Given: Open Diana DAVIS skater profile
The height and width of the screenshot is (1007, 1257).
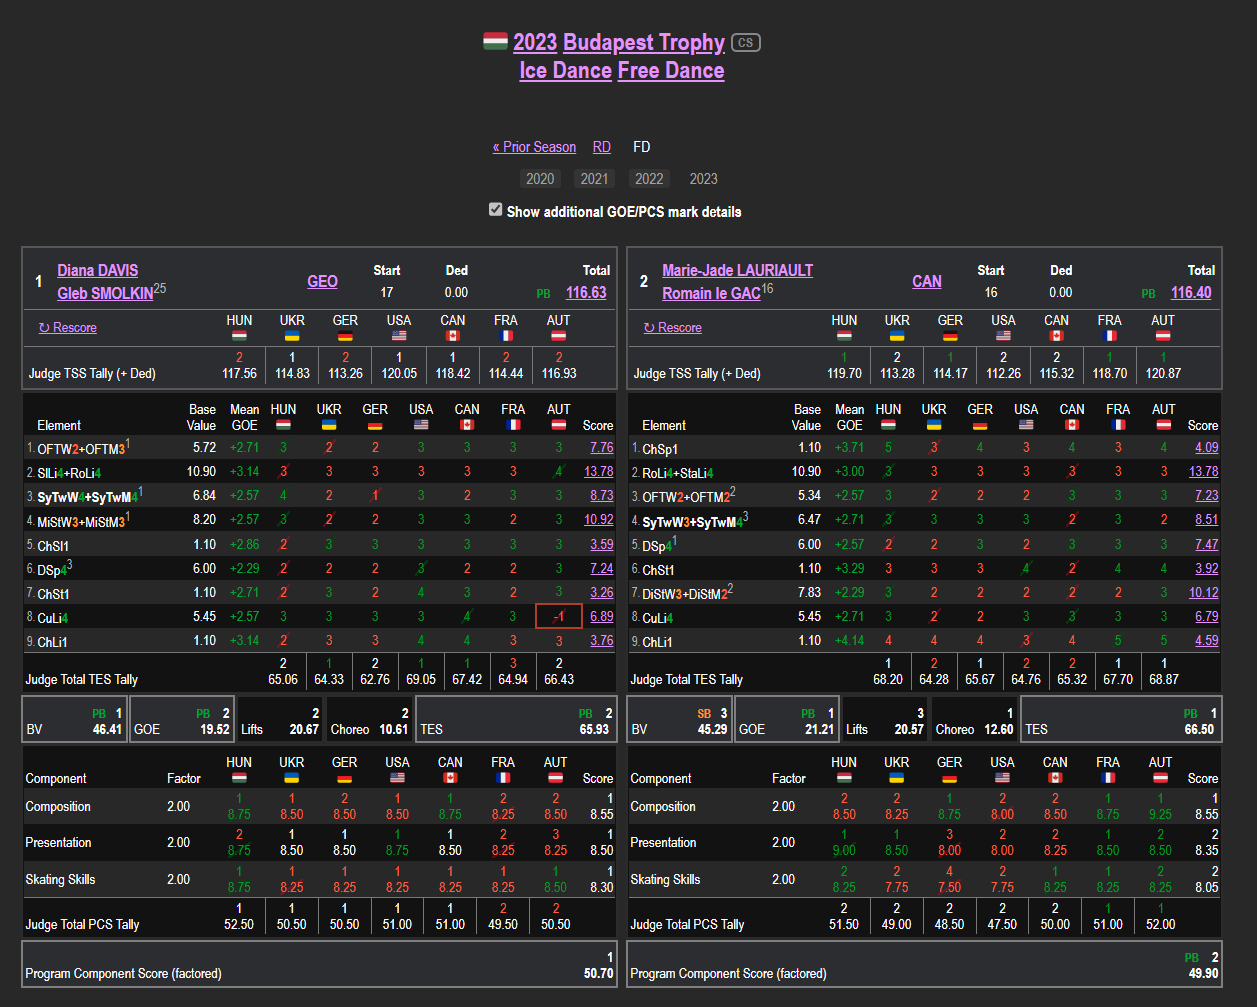Looking at the screenshot, I should [x=98, y=270].
